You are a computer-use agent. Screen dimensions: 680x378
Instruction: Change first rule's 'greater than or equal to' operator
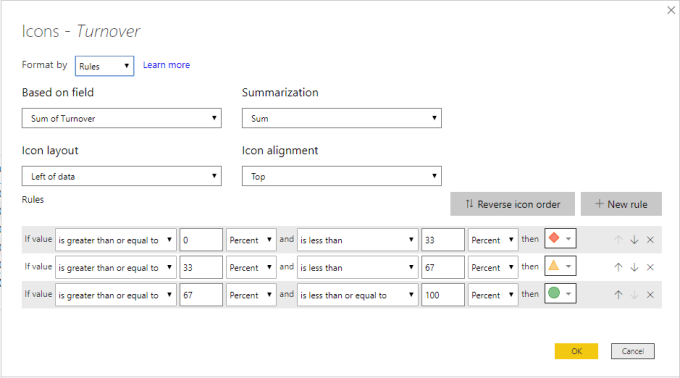[x=116, y=240]
